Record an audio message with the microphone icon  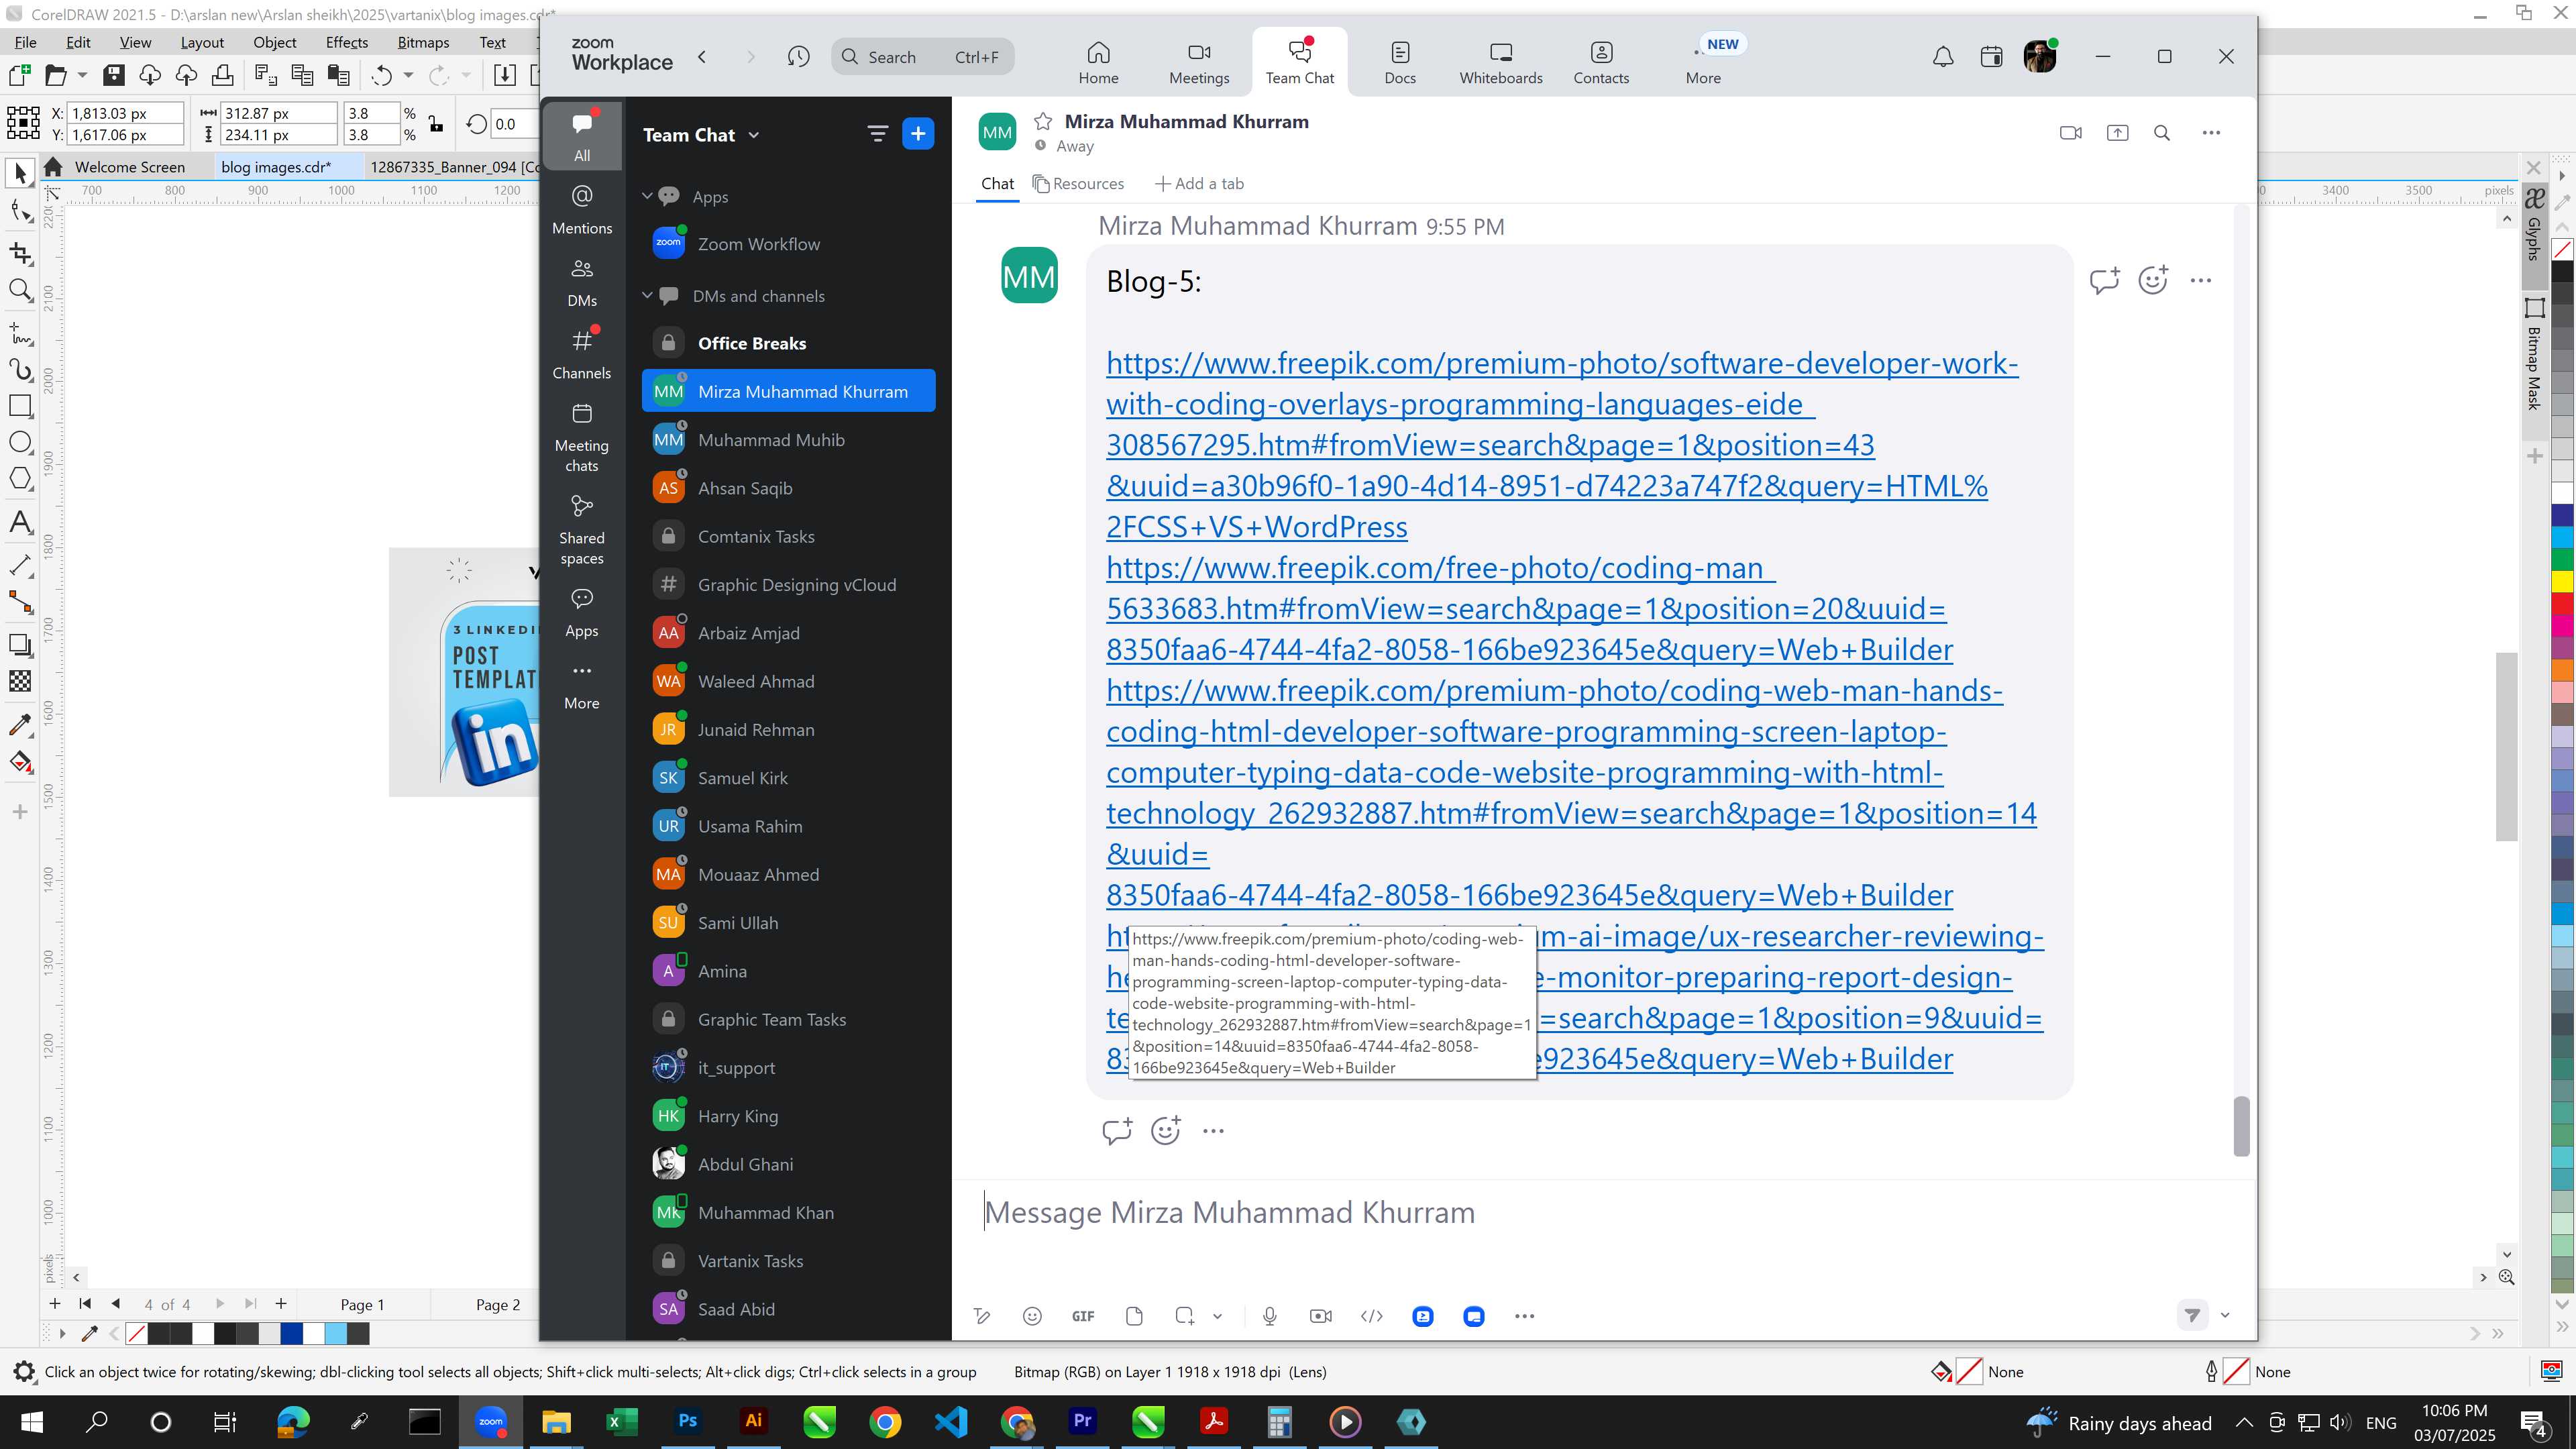(1270, 1316)
